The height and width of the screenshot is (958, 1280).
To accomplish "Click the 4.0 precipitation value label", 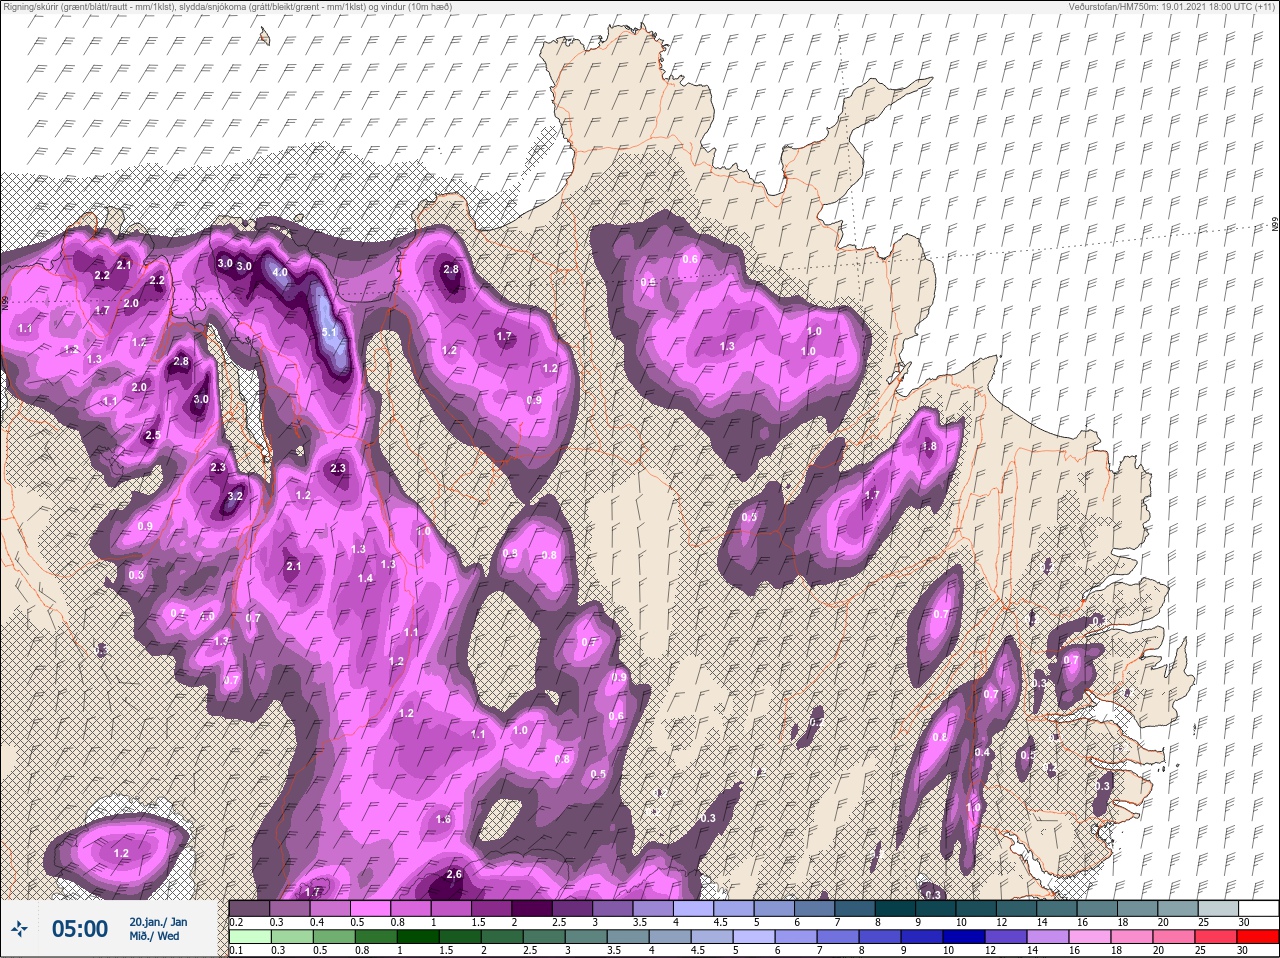I will [279, 272].
